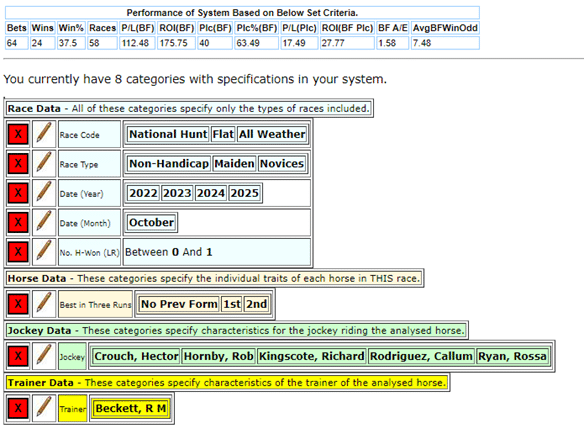This screenshot has width=584, height=439.
Task: Click the AvgBFWinOdd value 7.48
Action: [x=422, y=43]
